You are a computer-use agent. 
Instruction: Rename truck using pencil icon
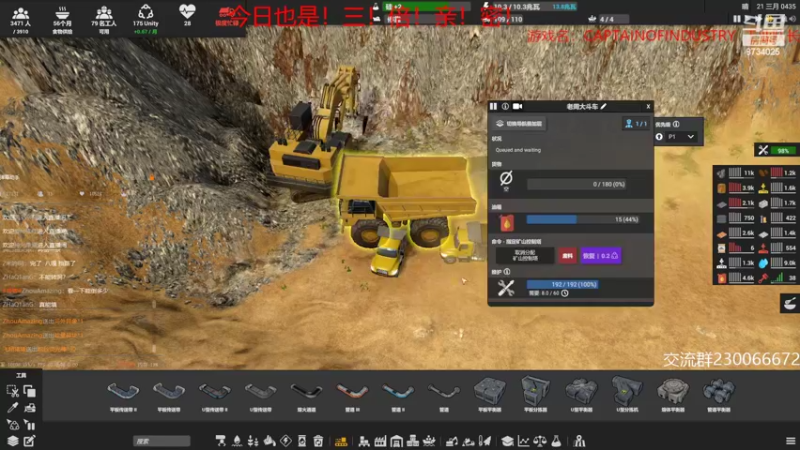tap(604, 106)
